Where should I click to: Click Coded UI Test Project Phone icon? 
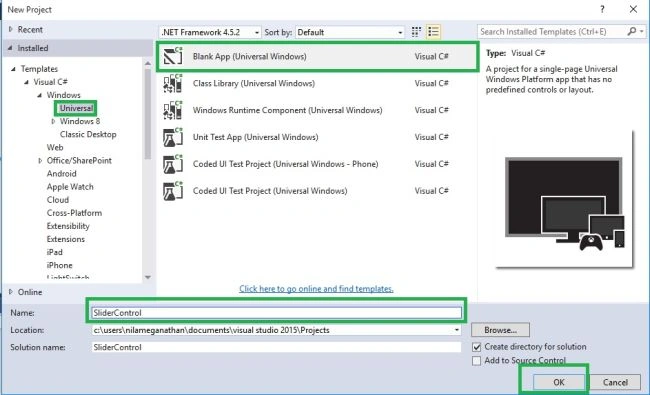(173, 164)
